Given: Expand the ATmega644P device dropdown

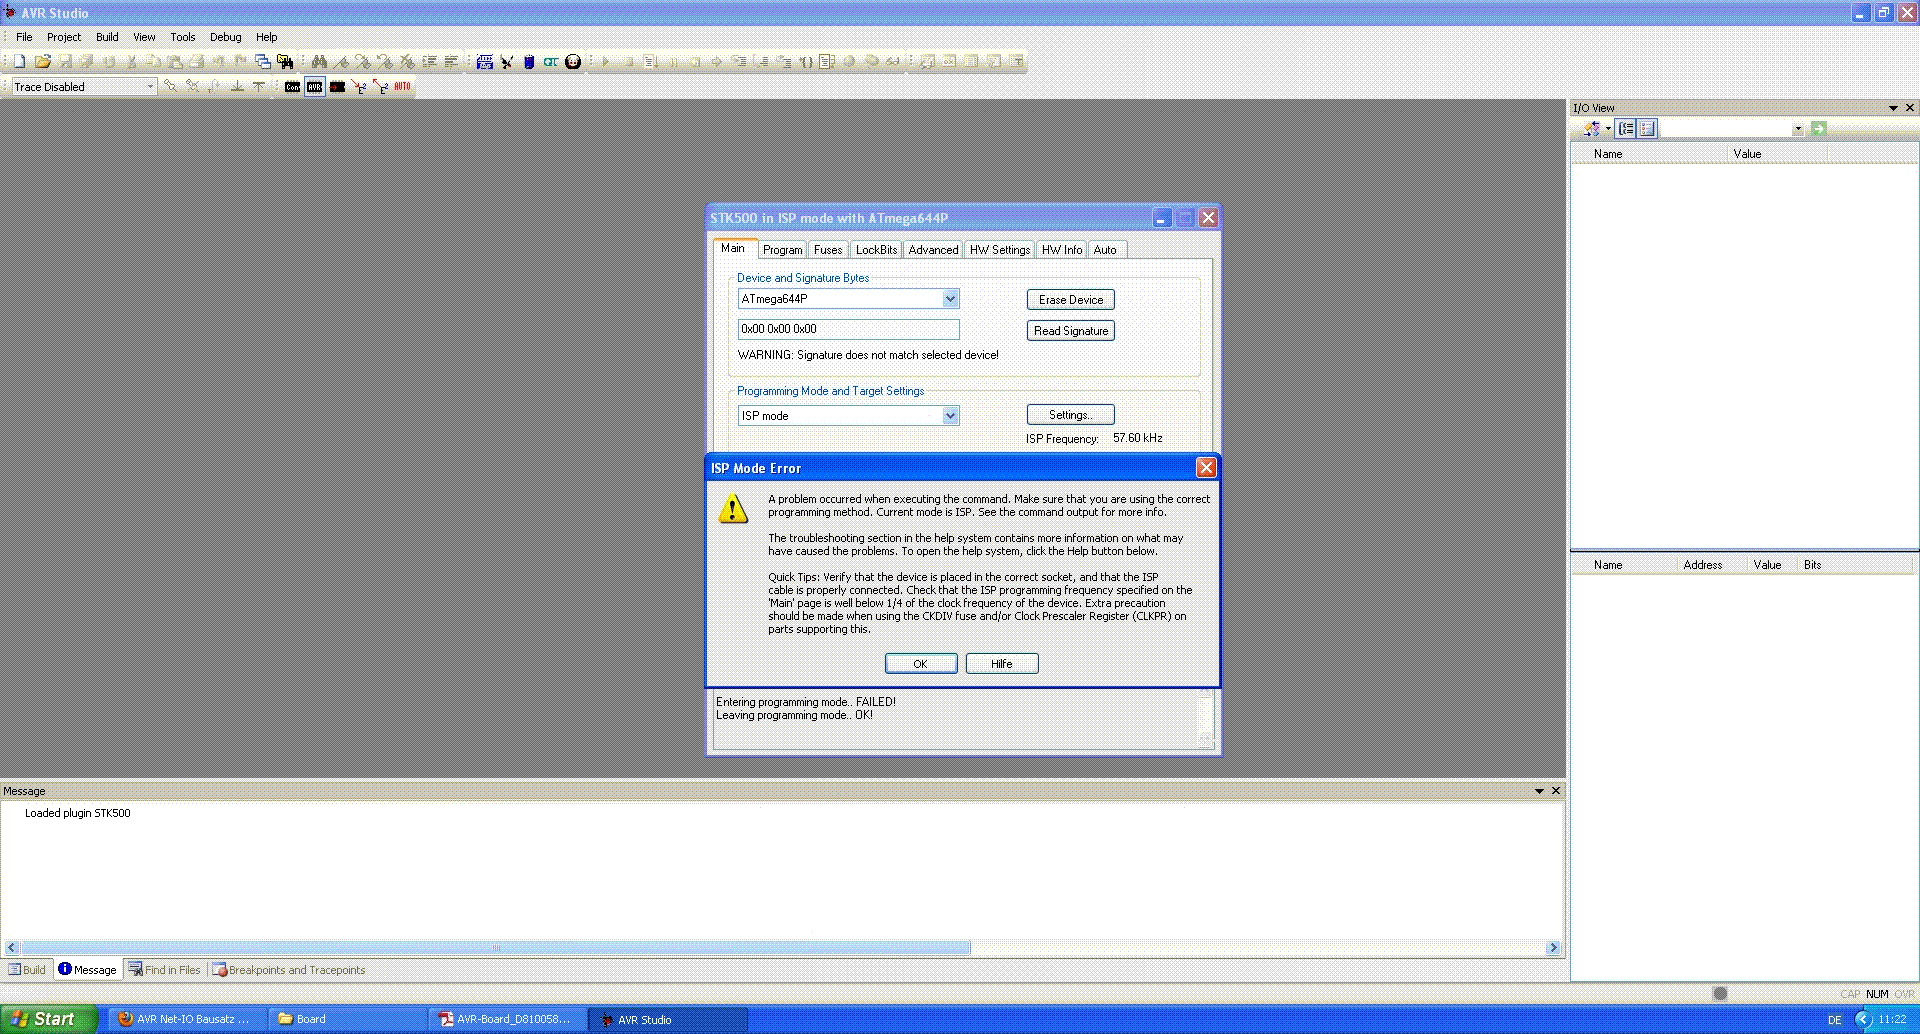Looking at the screenshot, I should [950, 299].
